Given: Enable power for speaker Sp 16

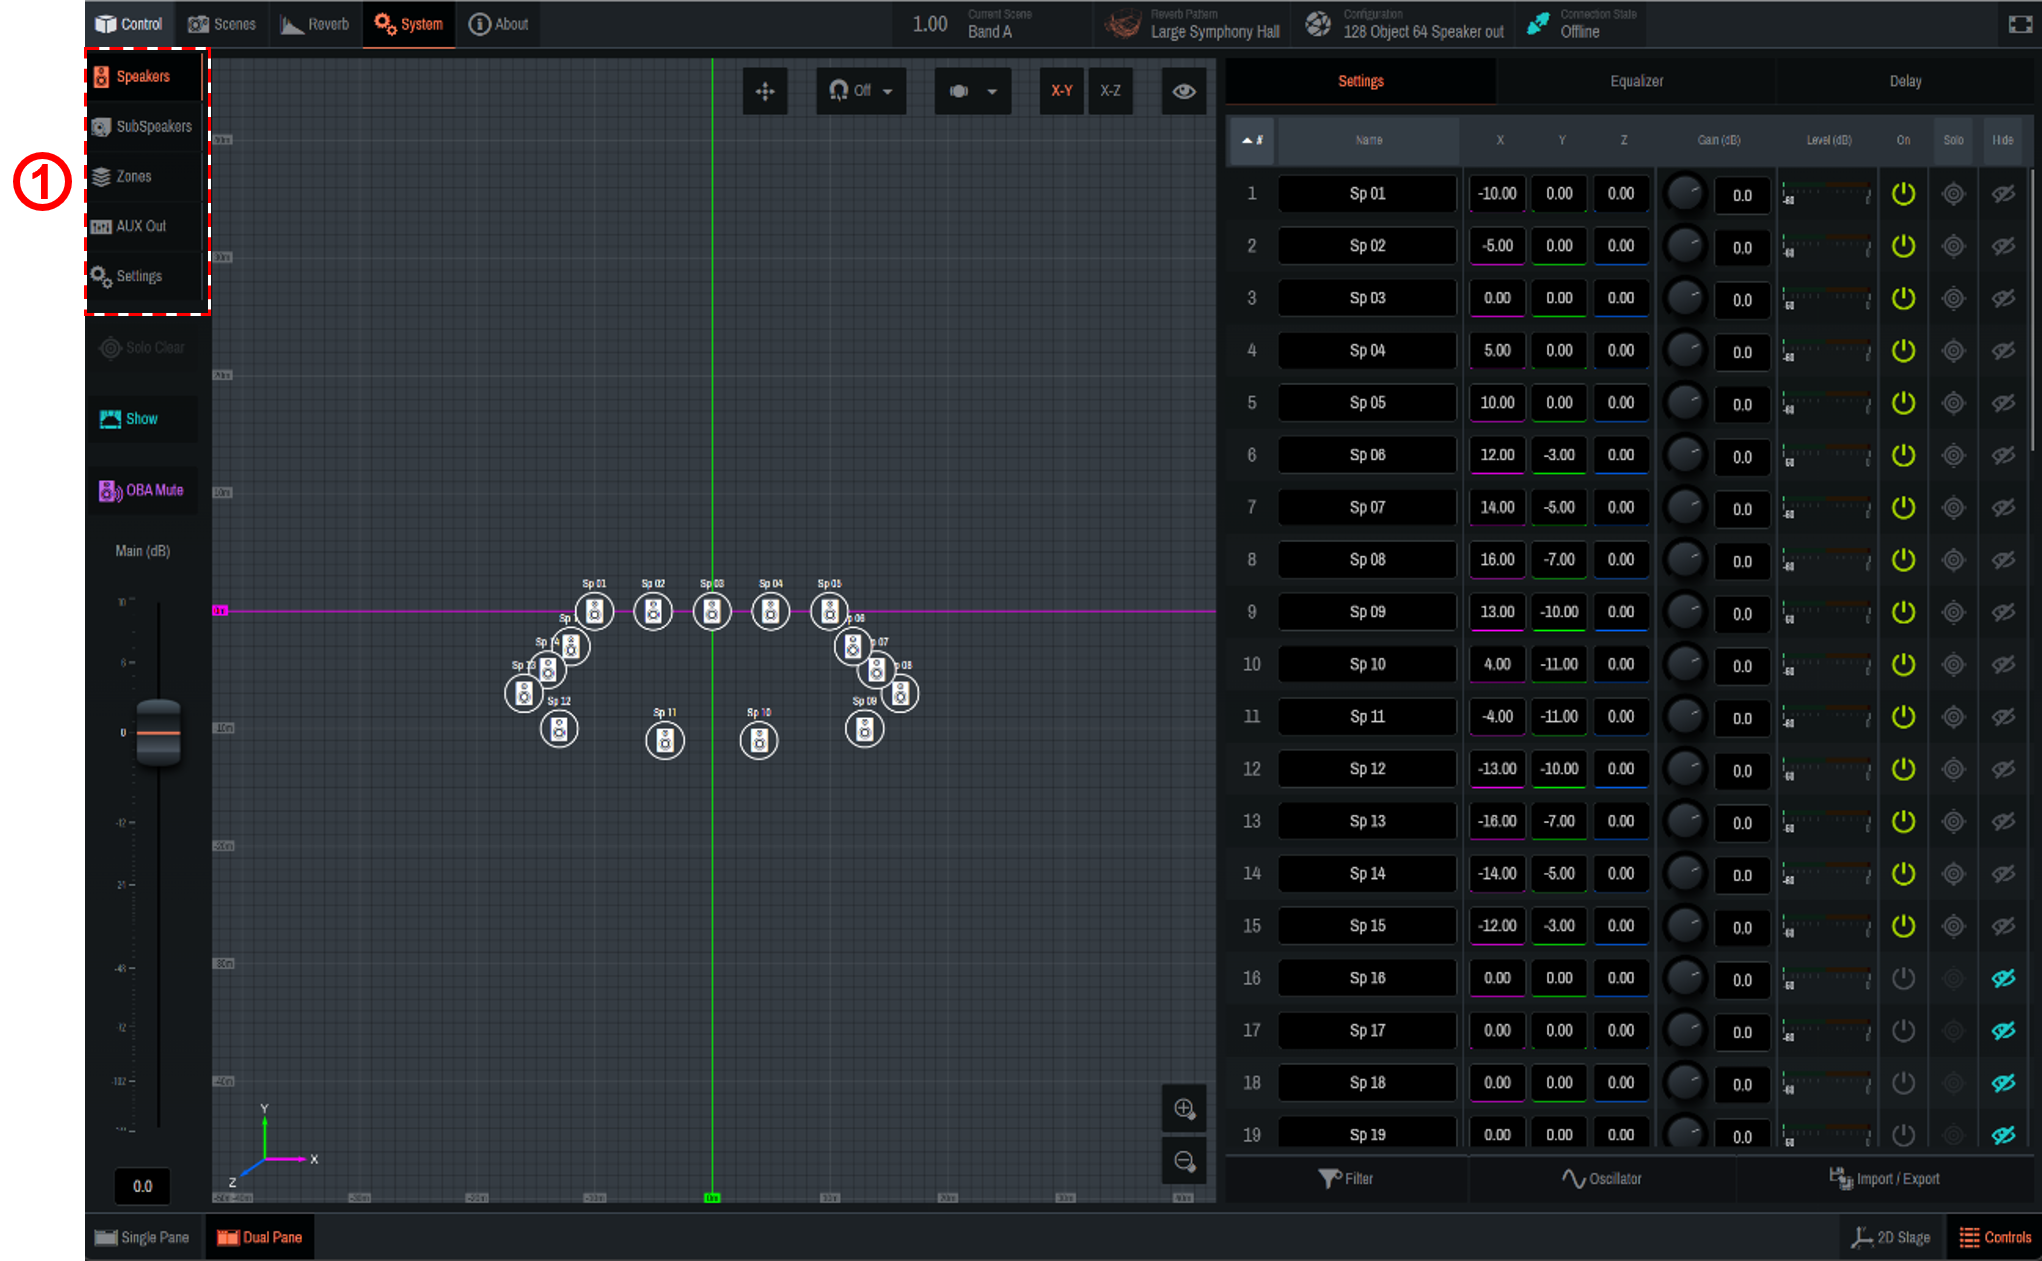Looking at the screenshot, I should coord(1903,978).
